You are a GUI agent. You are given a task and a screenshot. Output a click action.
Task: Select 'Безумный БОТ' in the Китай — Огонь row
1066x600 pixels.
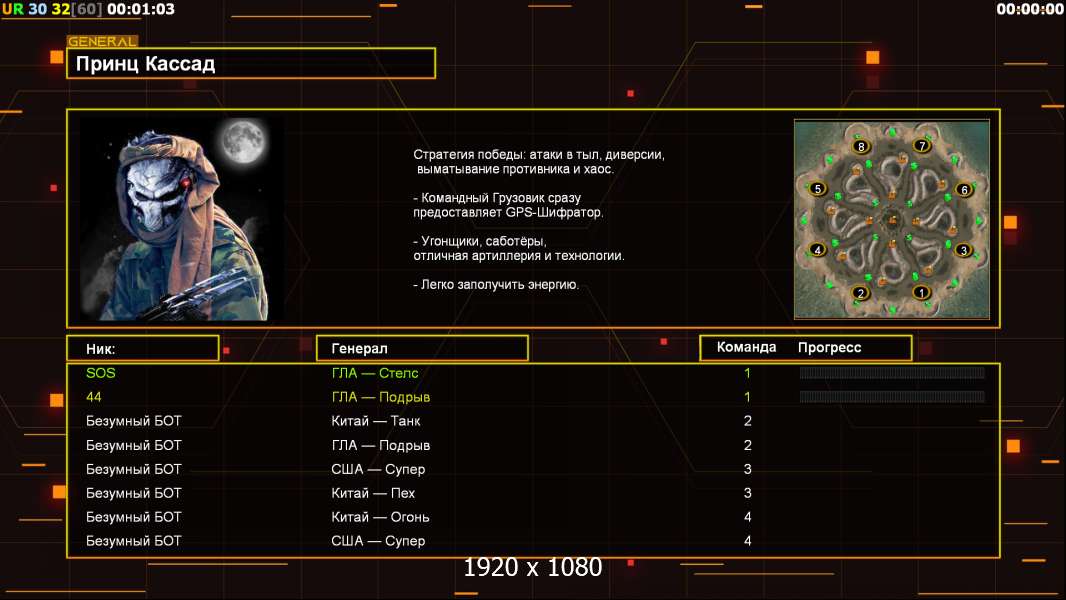pos(134,517)
